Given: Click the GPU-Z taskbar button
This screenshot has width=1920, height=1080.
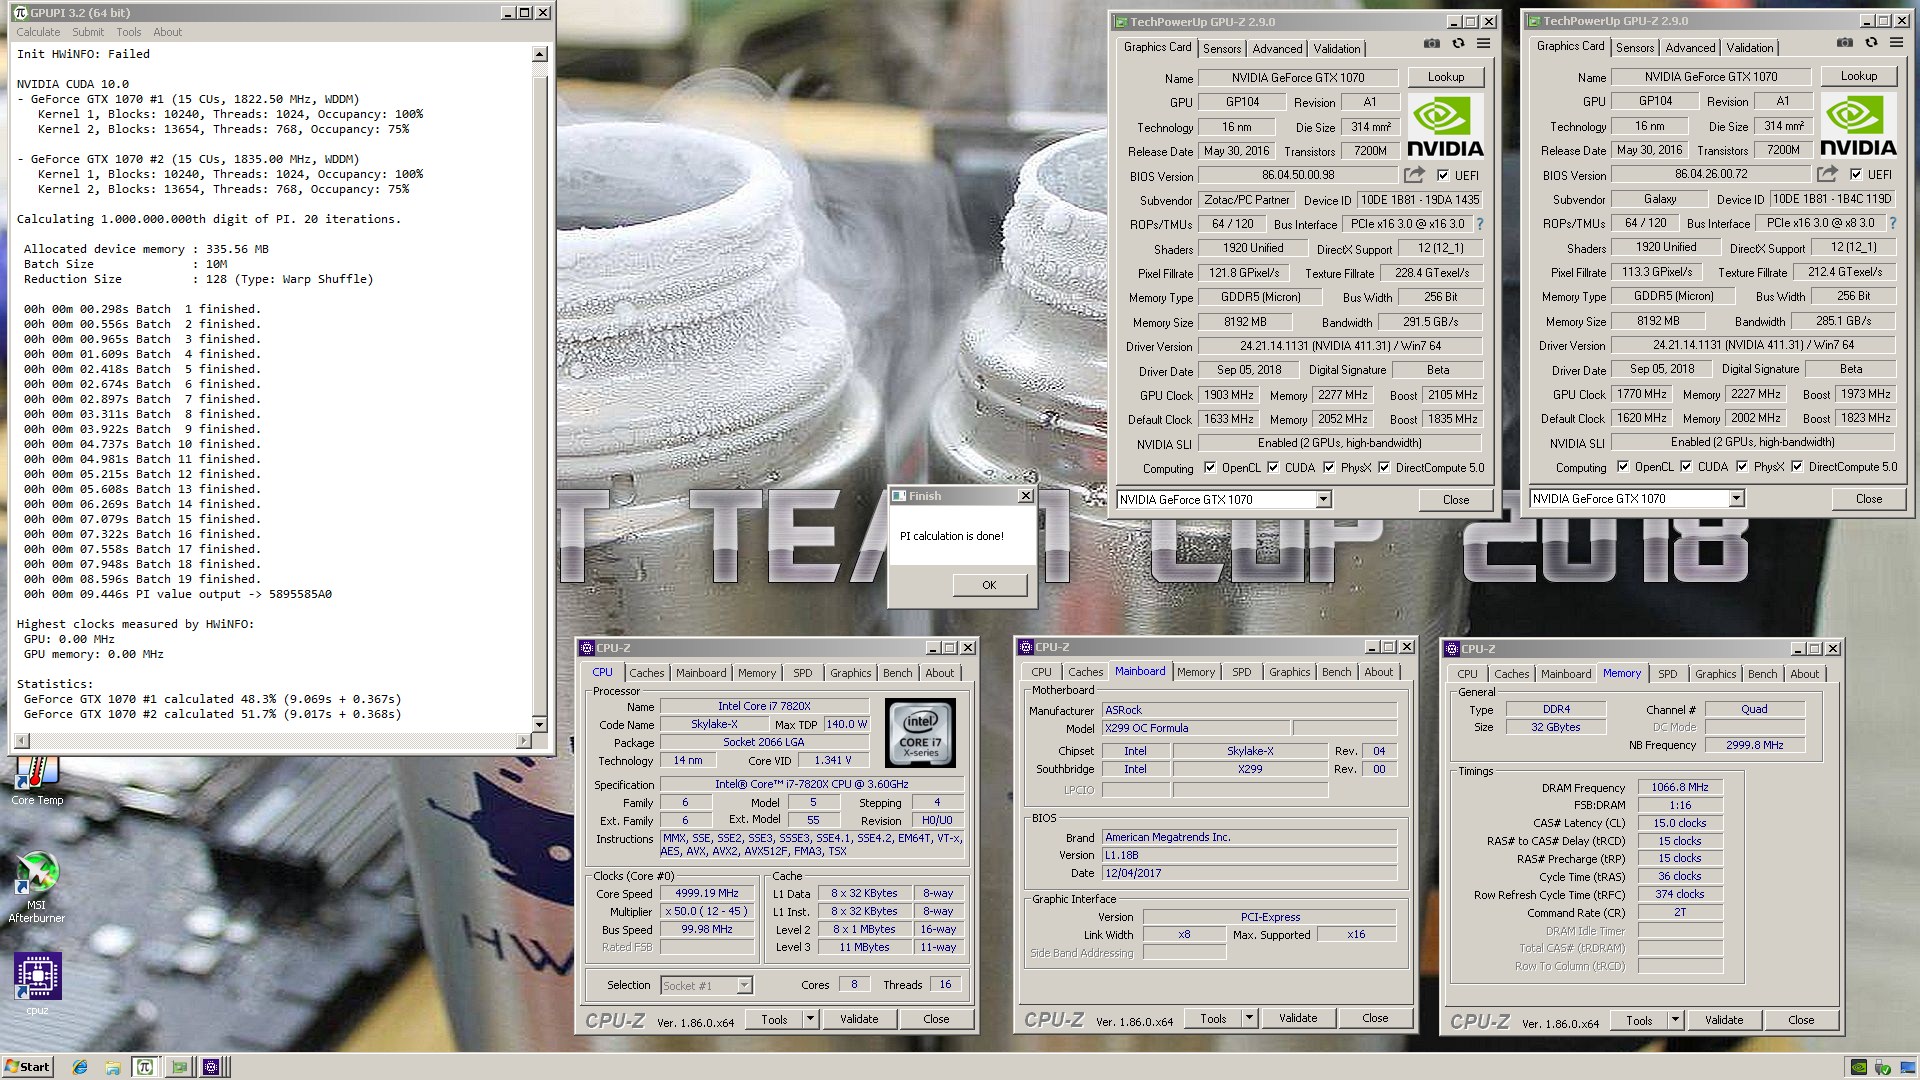Looking at the screenshot, I should tap(179, 1067).
